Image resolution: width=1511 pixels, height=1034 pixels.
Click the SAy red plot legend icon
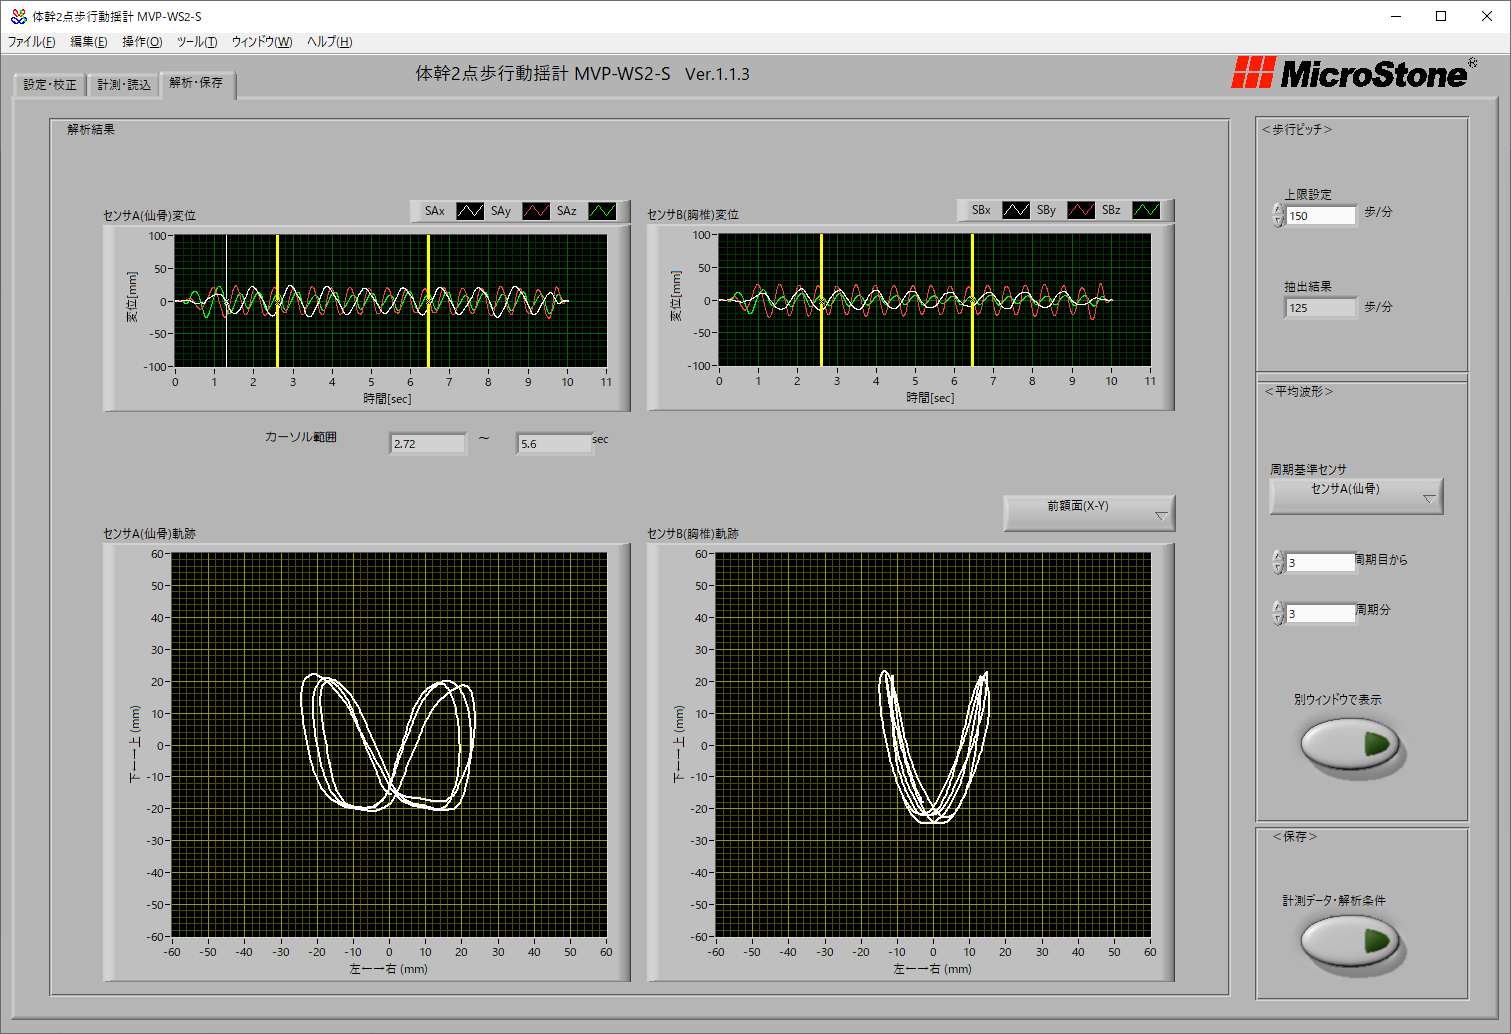pos(536,211)
